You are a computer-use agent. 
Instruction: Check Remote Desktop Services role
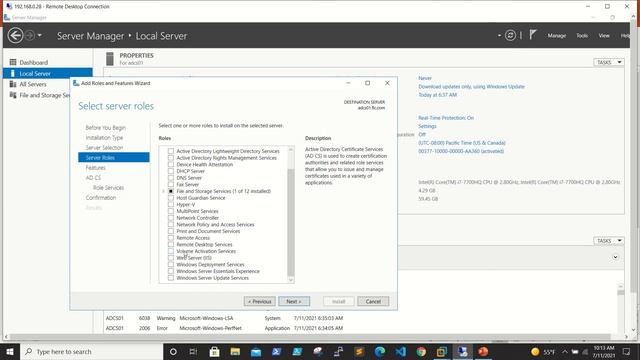(171, 244)
